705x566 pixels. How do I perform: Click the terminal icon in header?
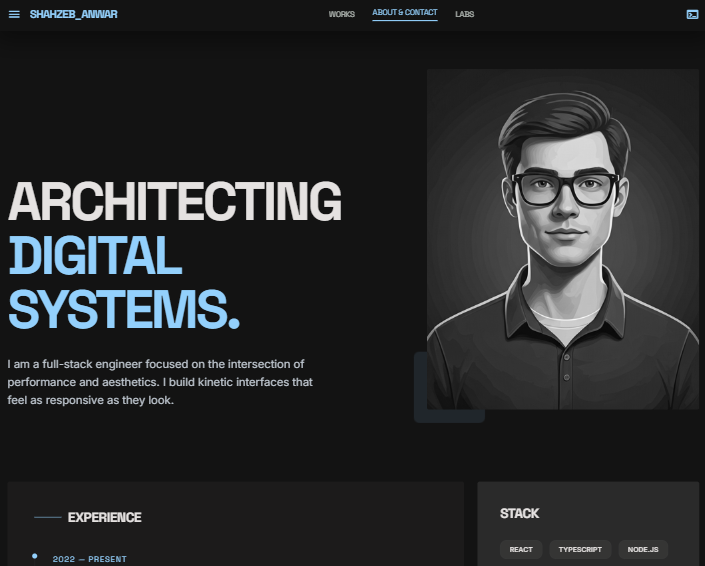click(x=692, y=14)
